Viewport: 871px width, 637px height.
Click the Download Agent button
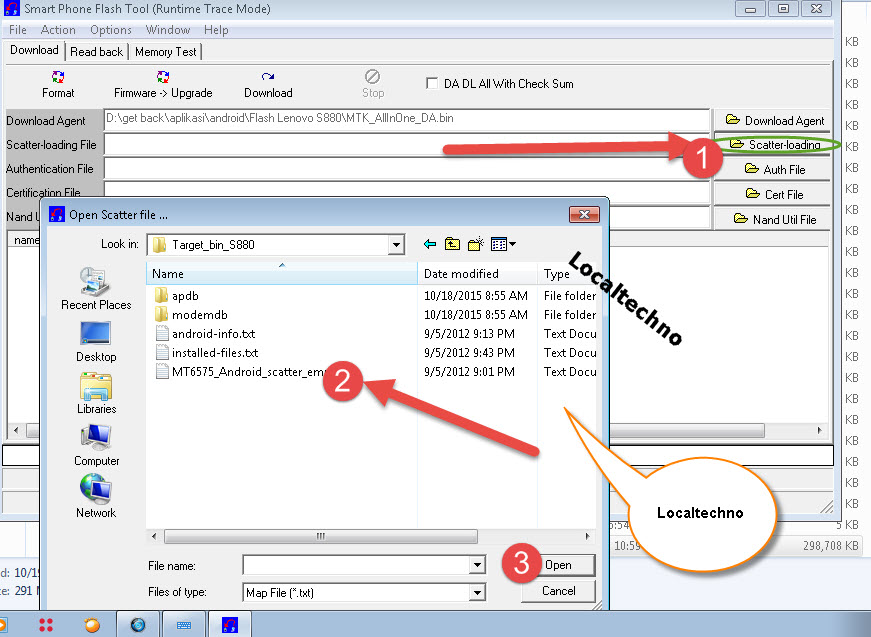click(774, 121)
